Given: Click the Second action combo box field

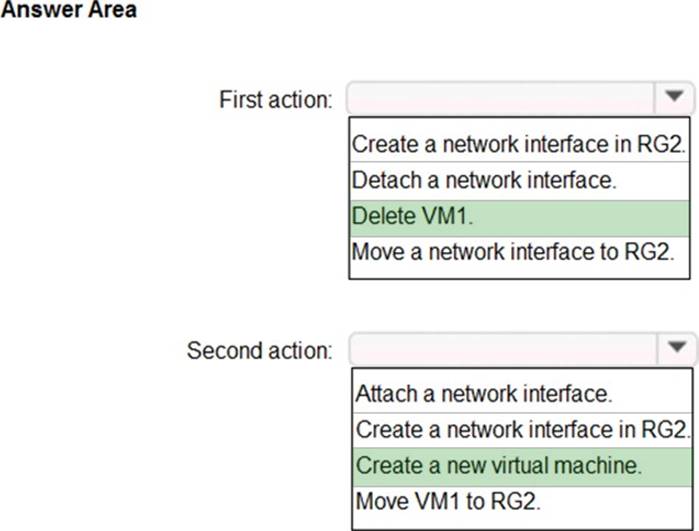Looking at the screenshot, I should point(500,349).
